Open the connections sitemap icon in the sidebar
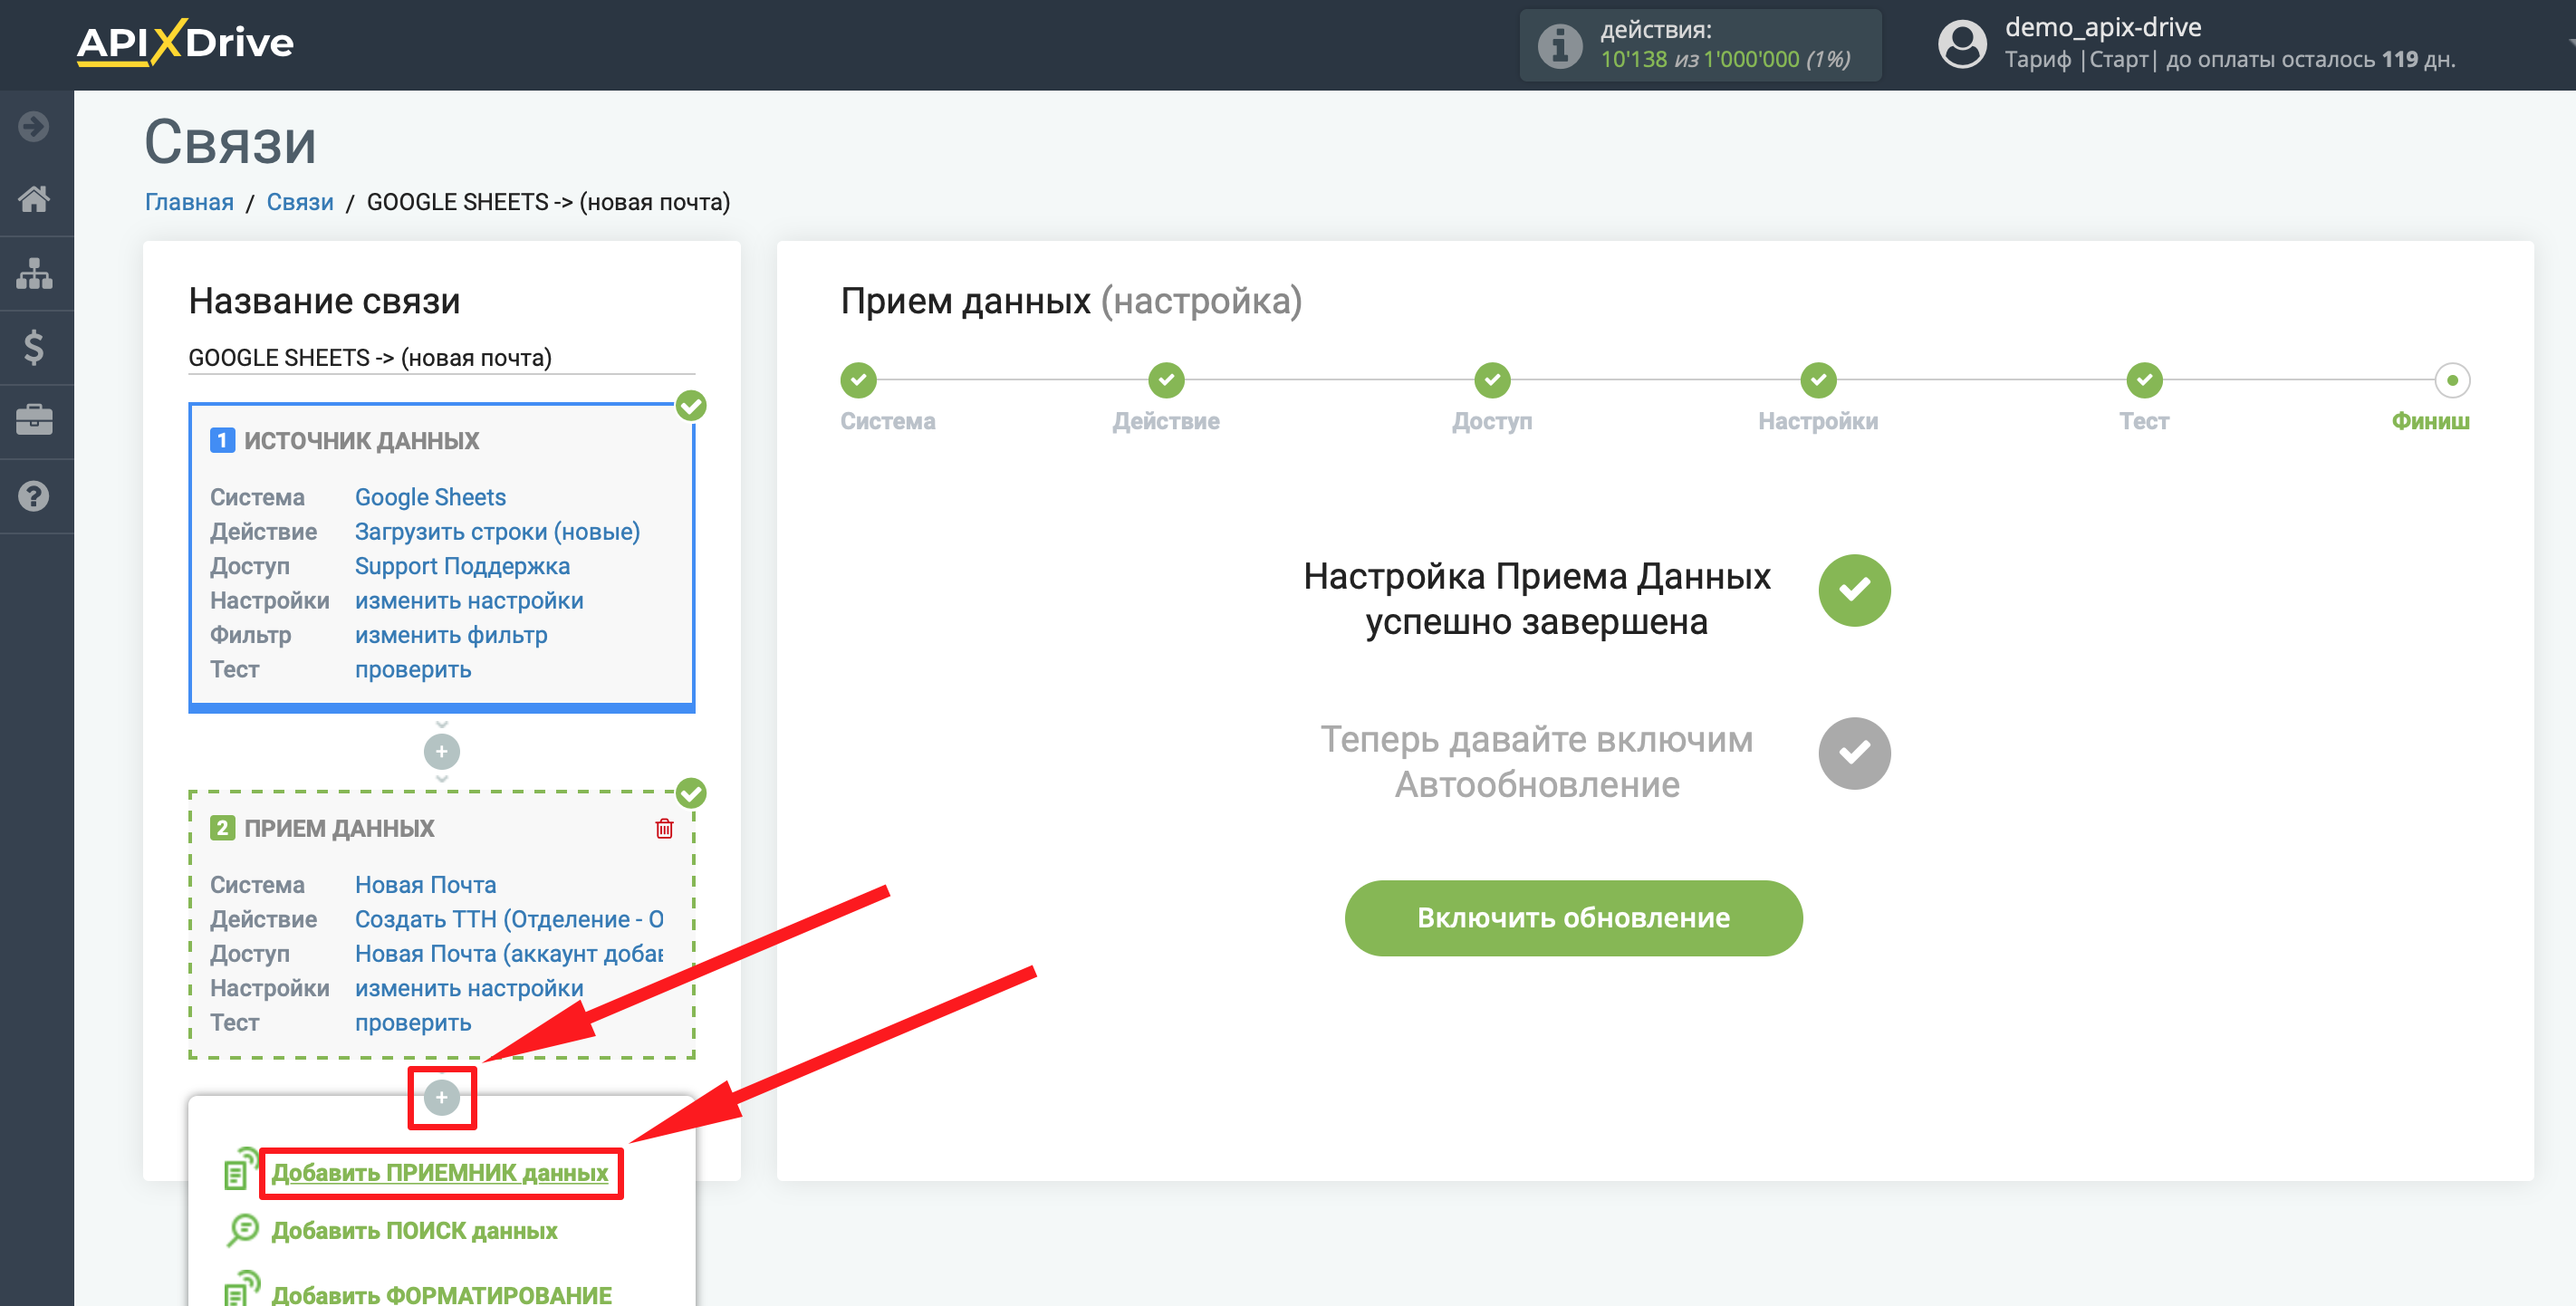Viewport: 2576px width, 1306px height. click(34, 273)
